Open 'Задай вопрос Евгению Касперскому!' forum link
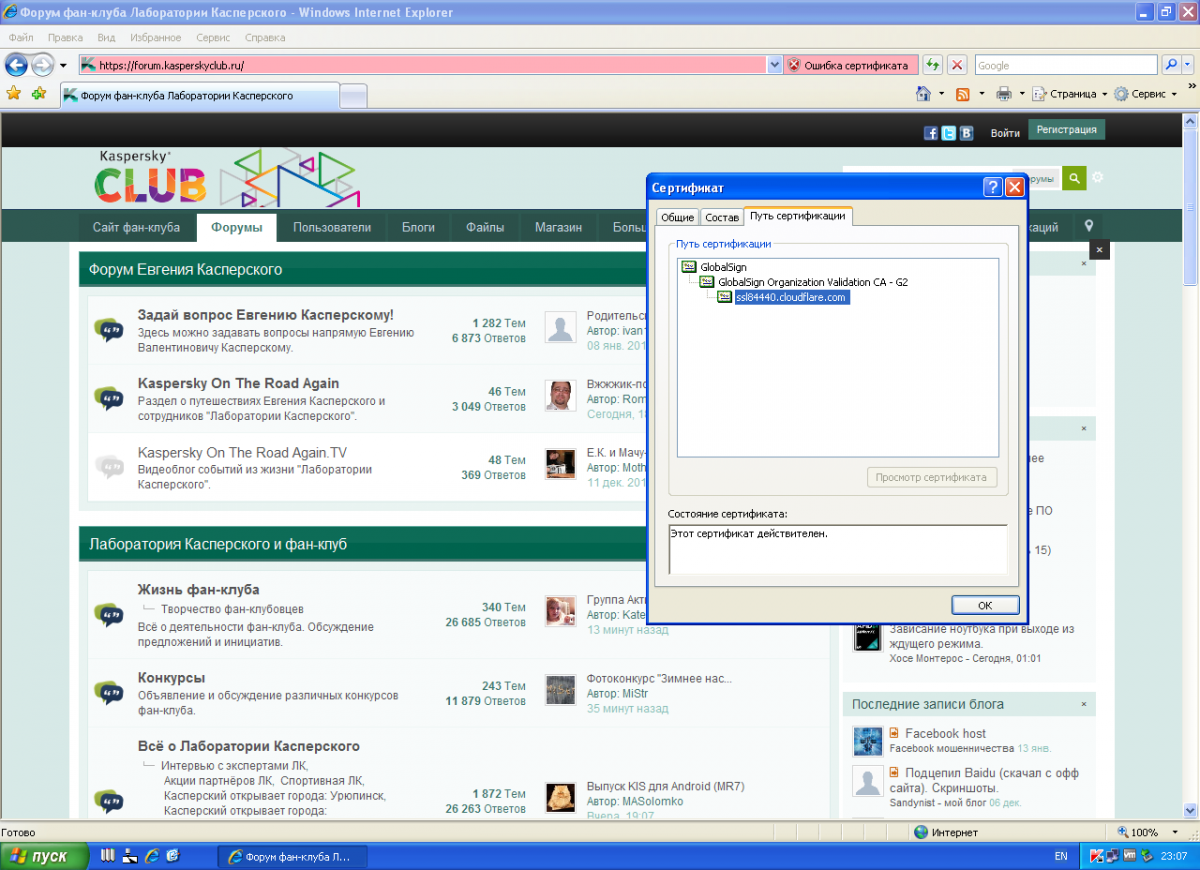Viewport: 1200px width, 870px height. [x=265, y=315]
